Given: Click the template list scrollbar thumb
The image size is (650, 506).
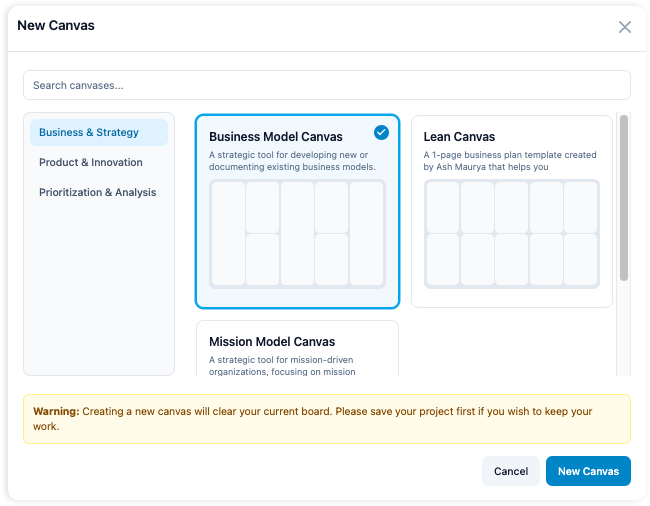Looking at the screenshot, I should (x=624, y=198).
